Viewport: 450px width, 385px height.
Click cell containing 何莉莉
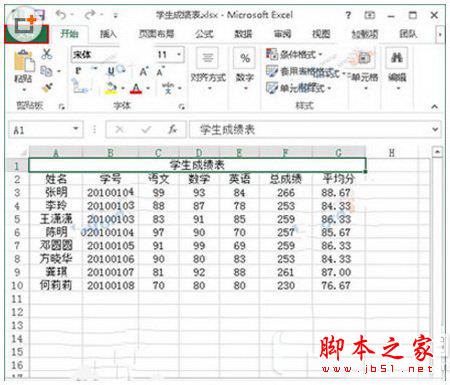click(56, 285)
